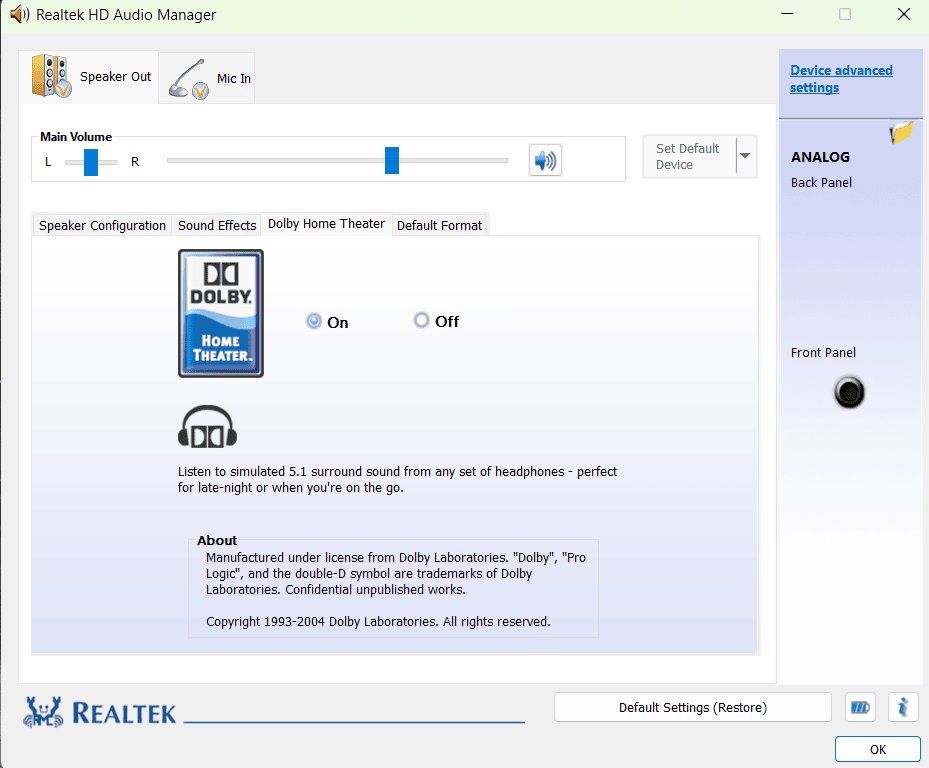
Task: Click the main volume slider handle
Action: (392, 160)
